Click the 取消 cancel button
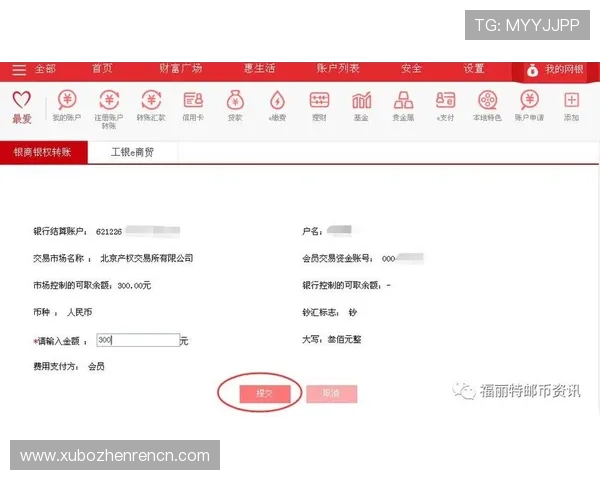Image resolution: width=600 pixels, height=480 pixels. pyautogui.click(x=332, y=393)
